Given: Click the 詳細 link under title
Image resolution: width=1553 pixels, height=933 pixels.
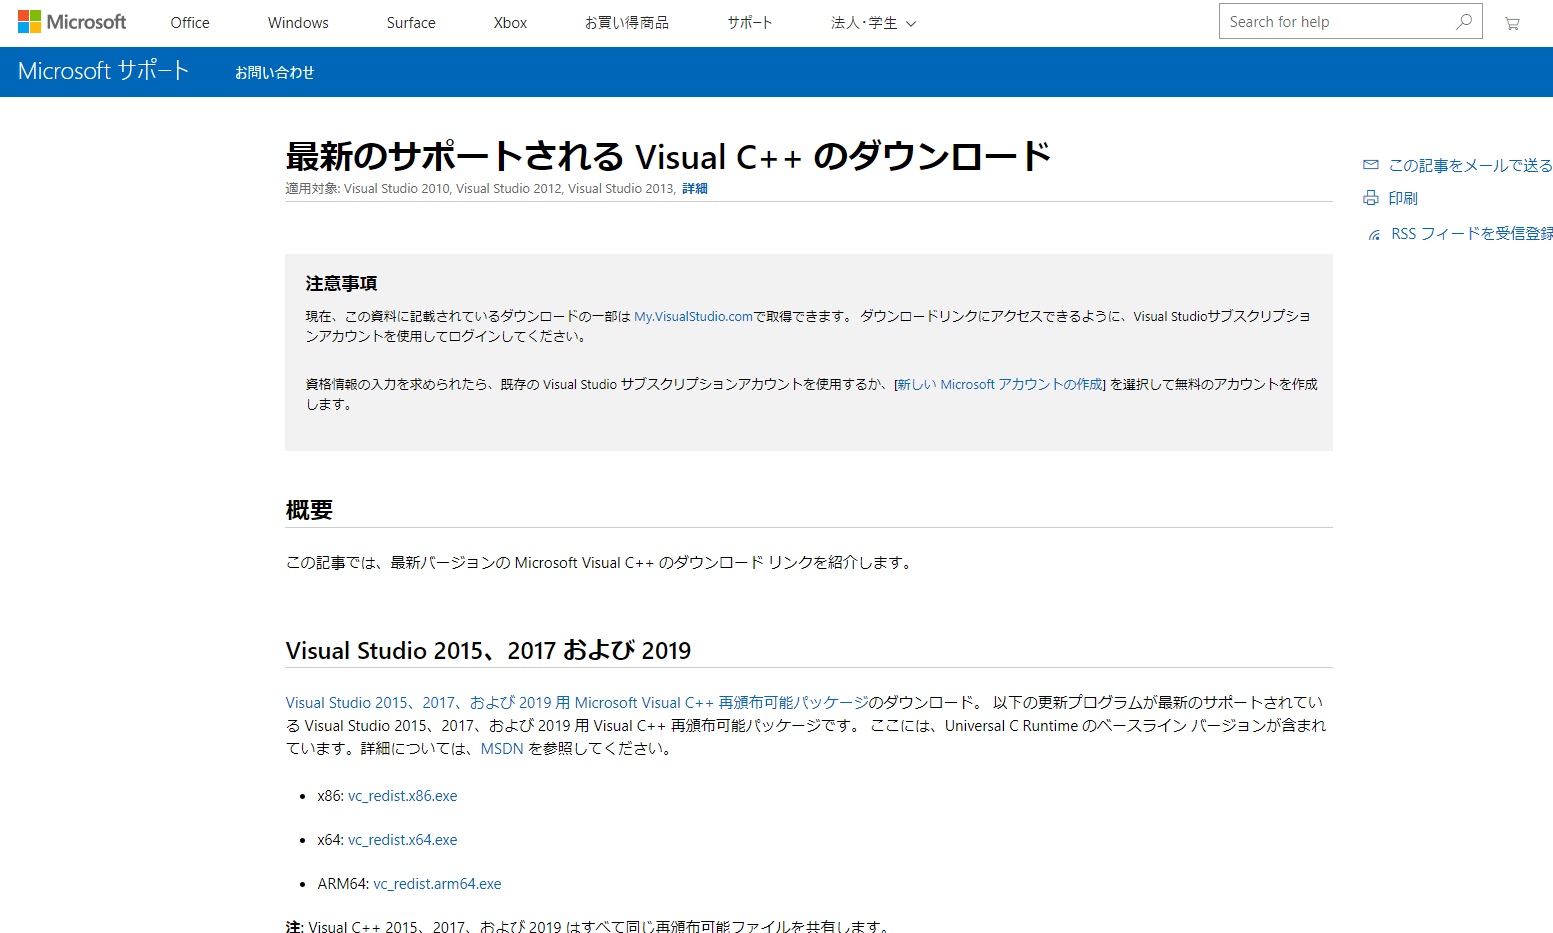Looking at the screenshot, I should pyautogui.click(x=695, y=188).
